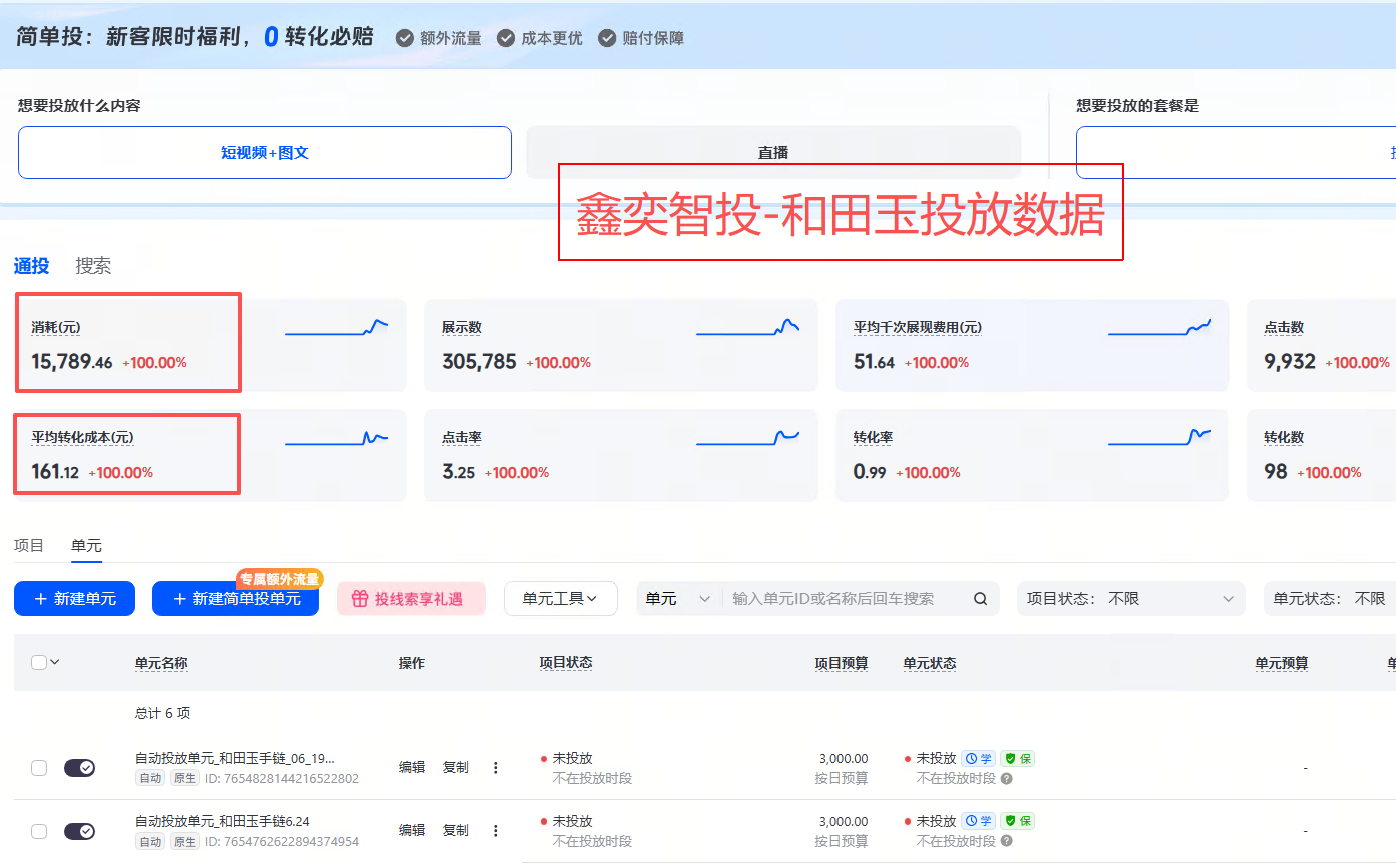
Task: Click the 平均转化成本 161.12 value
Action: (55, 472)
